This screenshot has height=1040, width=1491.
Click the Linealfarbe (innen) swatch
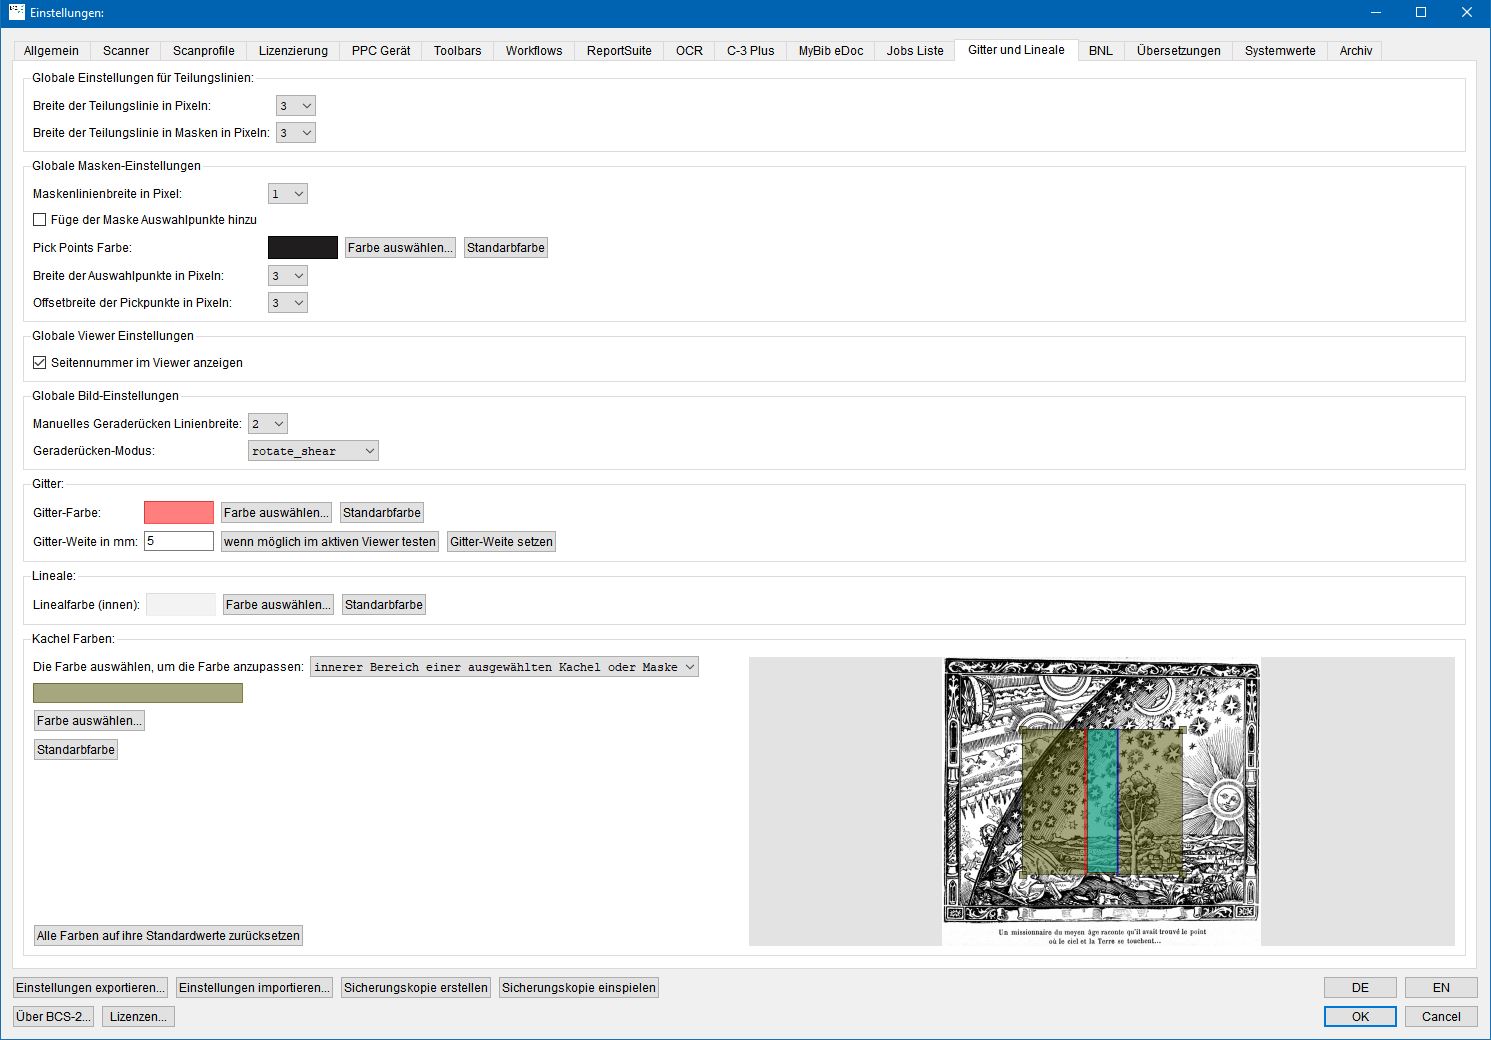pyautogui.click(x=181, y=605)
